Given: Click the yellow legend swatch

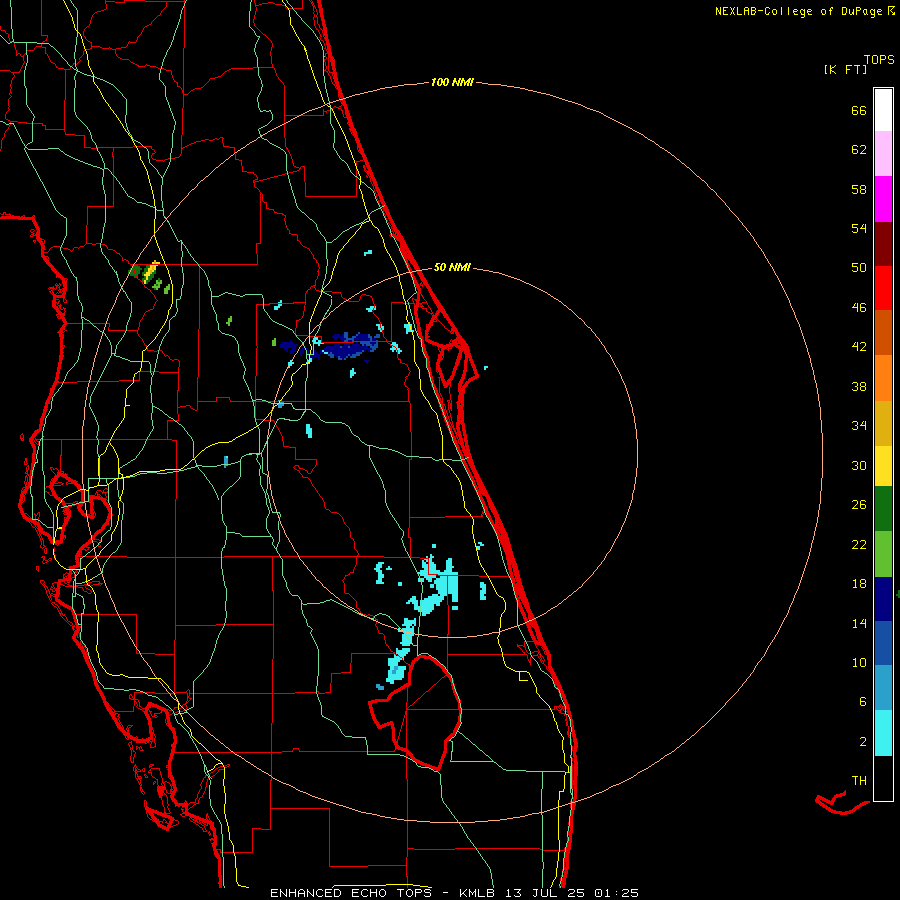Looking at the screenshot, I should click(x=883, y=466).
